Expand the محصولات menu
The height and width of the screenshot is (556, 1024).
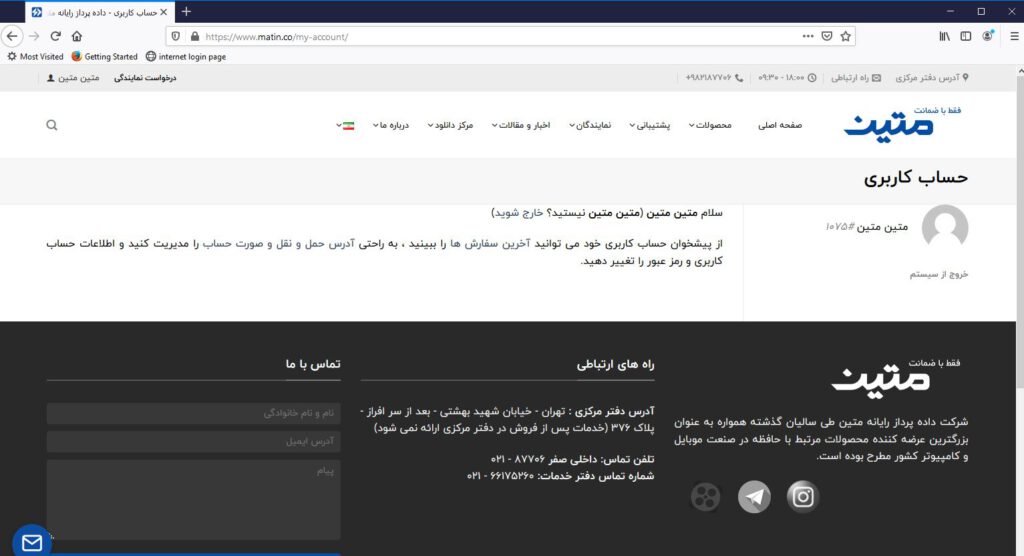coord(710,125)
